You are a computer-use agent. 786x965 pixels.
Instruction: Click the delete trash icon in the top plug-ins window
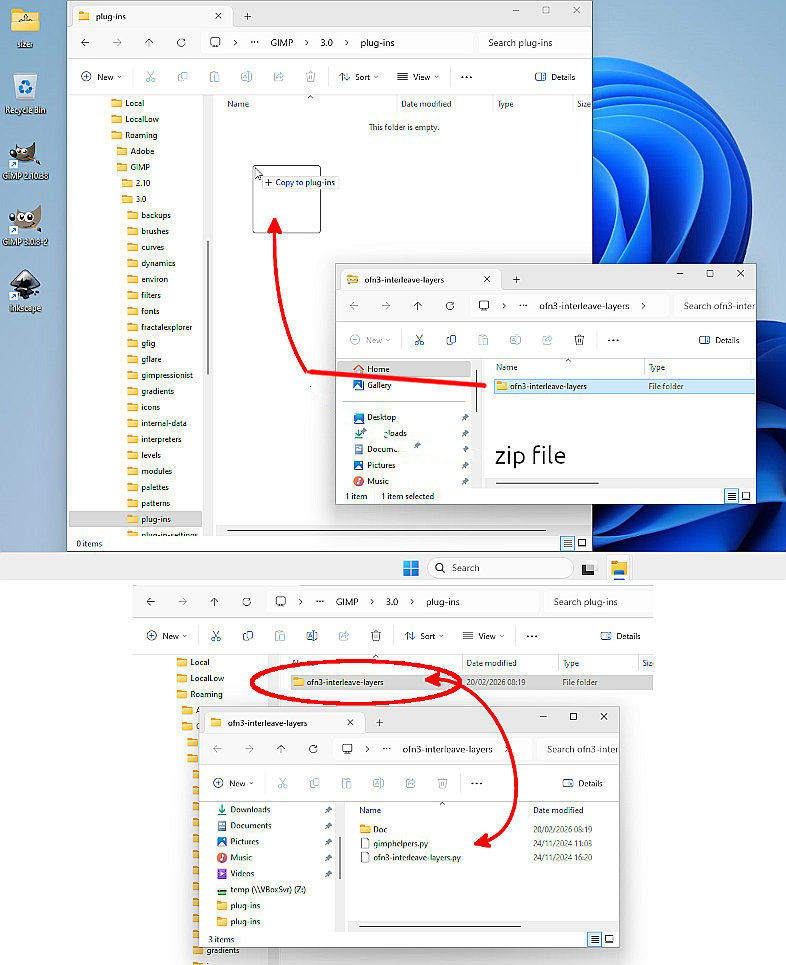pos(311,77)
